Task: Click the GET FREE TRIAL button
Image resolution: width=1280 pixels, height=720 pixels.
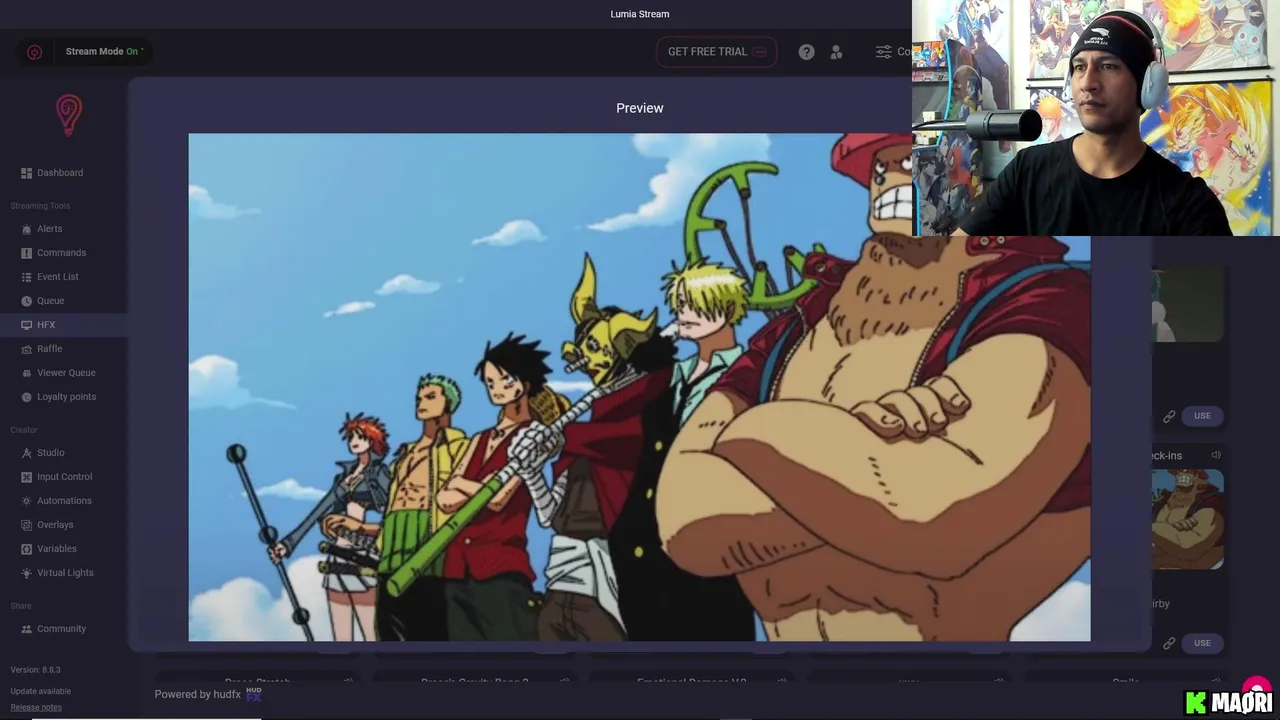Action: coord(716,52)
